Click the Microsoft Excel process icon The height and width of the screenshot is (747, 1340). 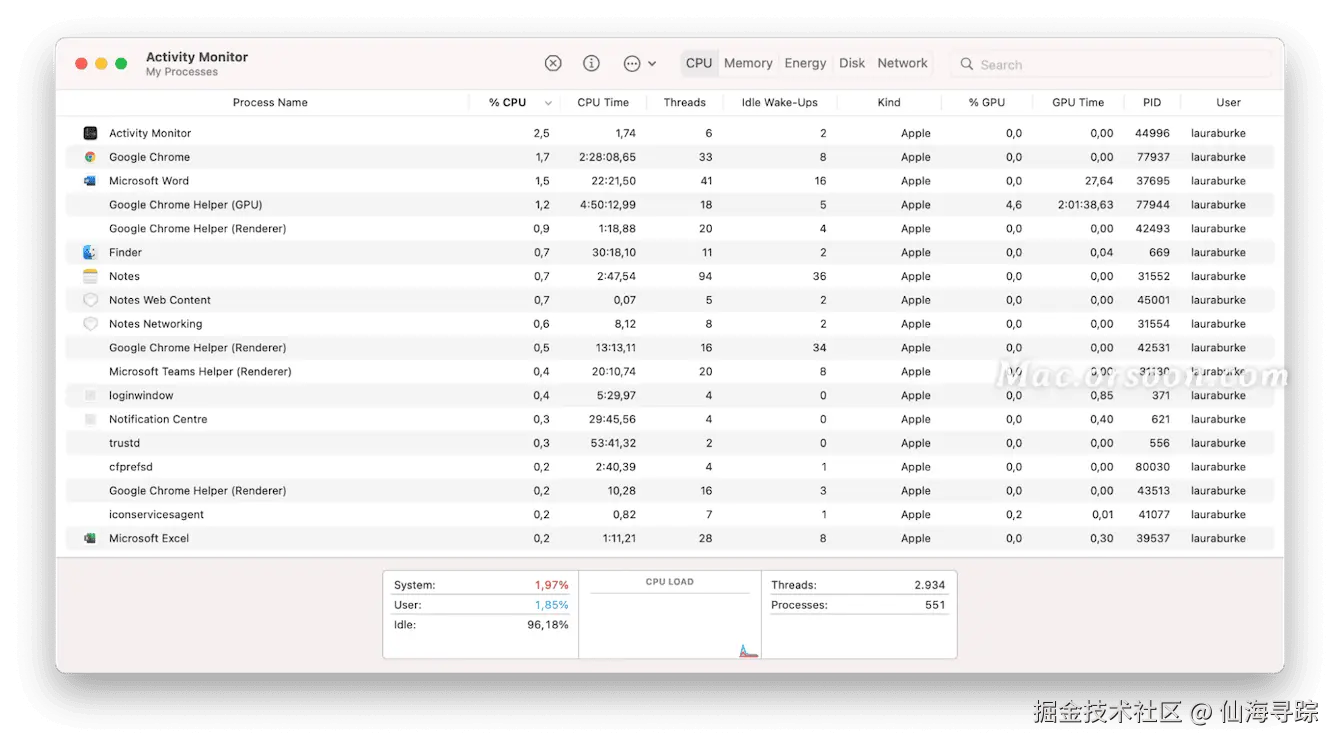coord(90,538)
